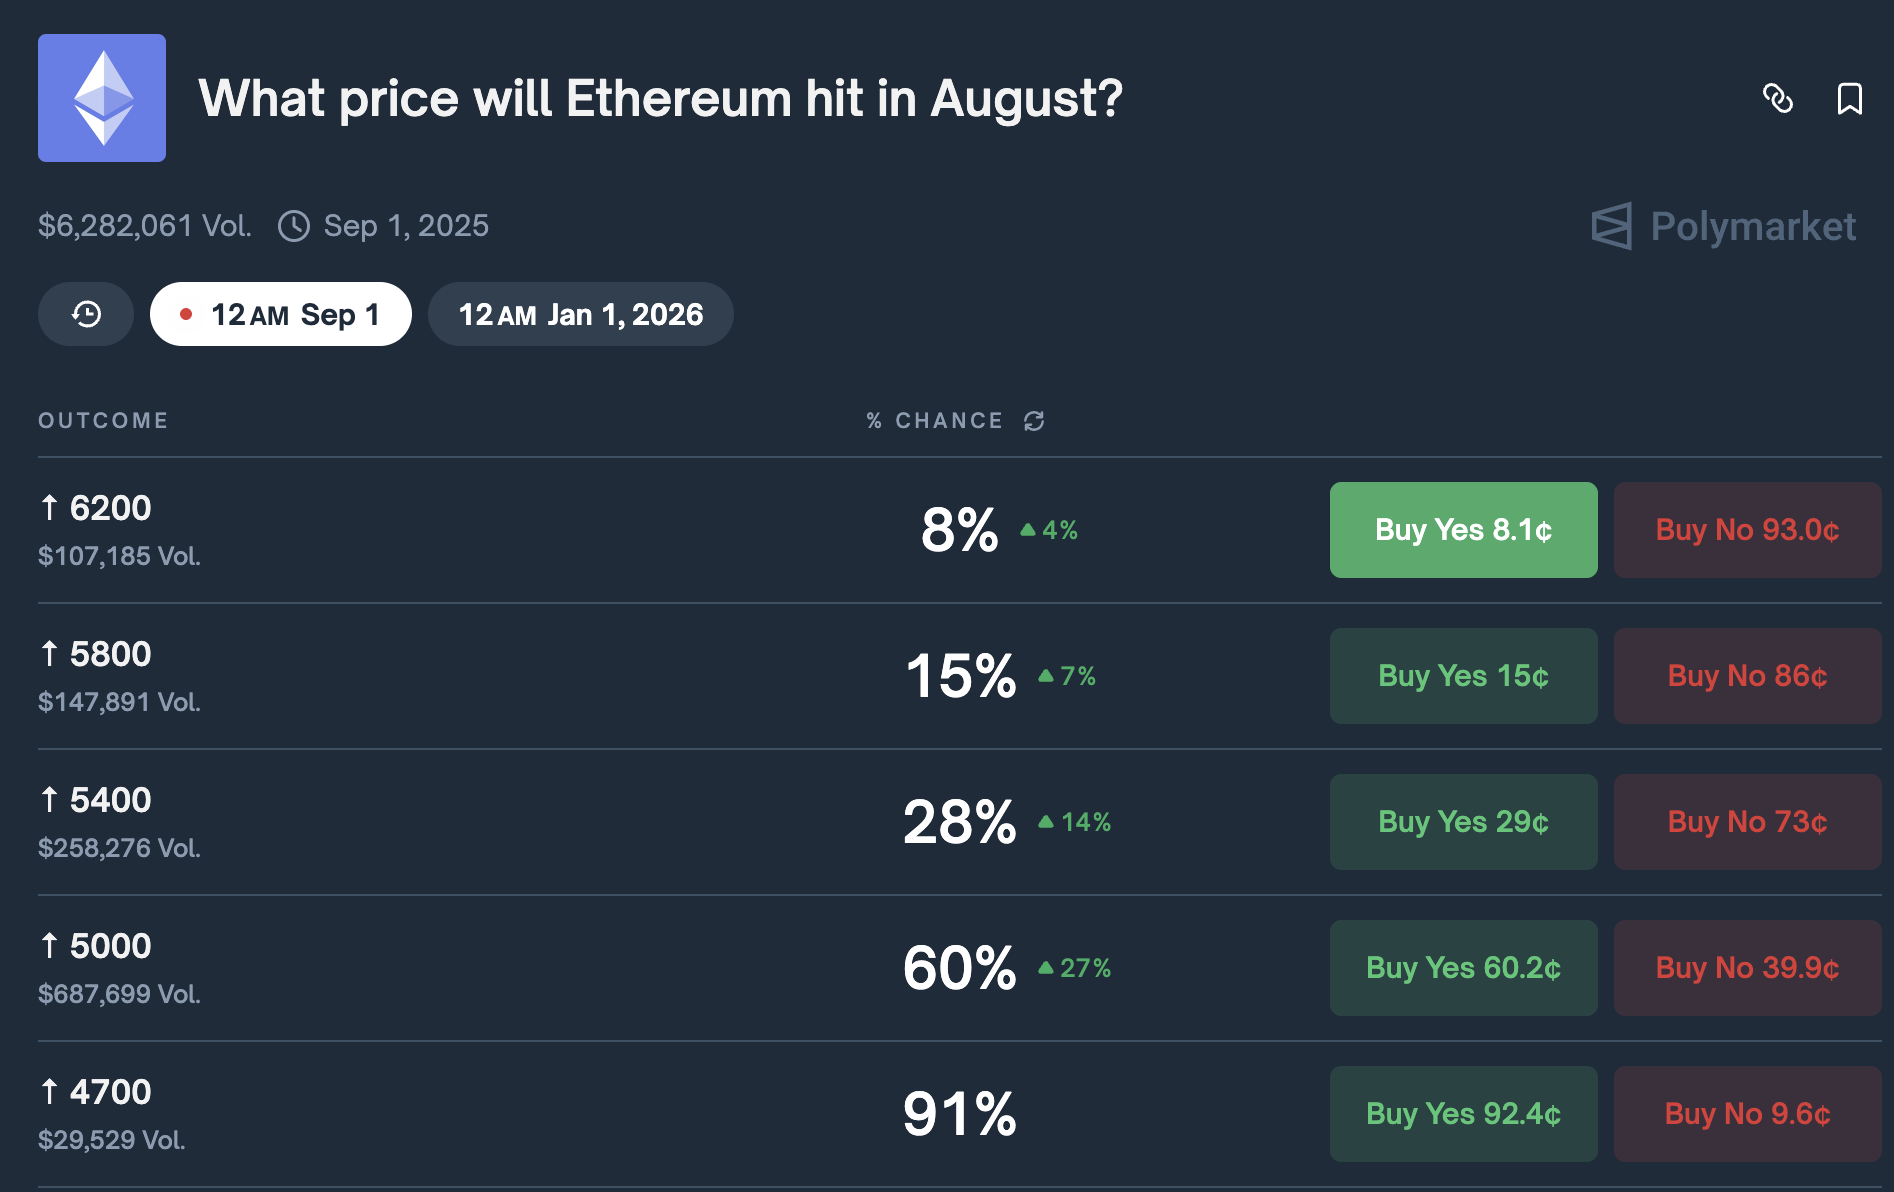Click the red live dot on the Sep 1 chip
The image size is (1894, 1192).
186,313
